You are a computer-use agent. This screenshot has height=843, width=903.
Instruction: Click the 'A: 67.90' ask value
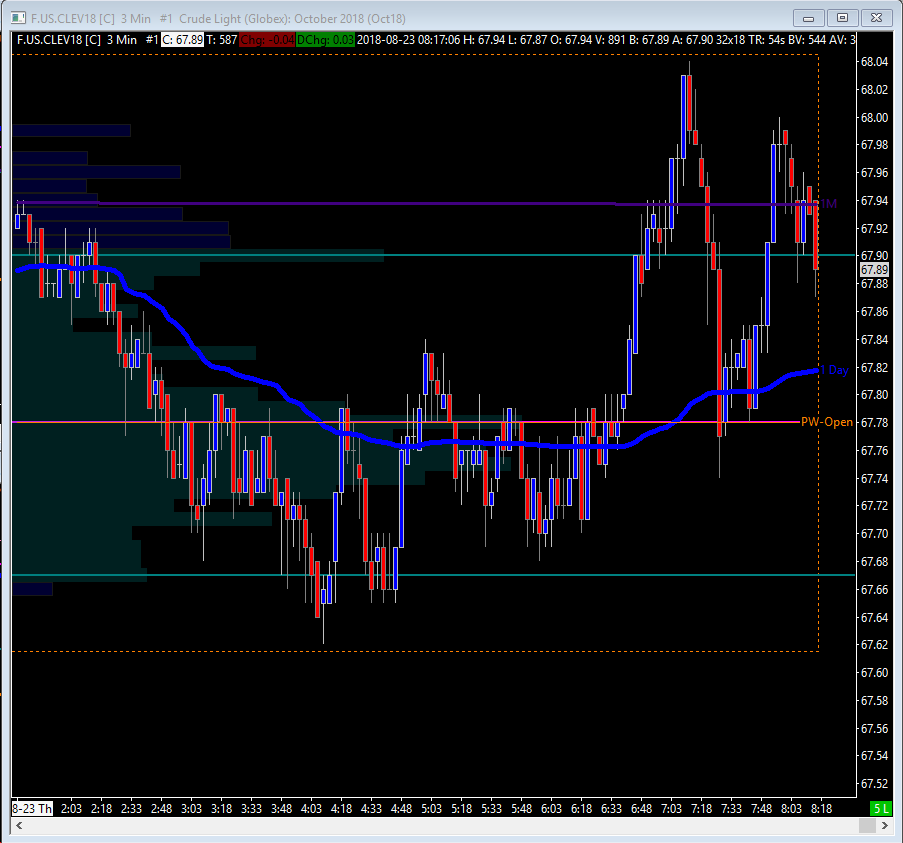coord(692,40)
